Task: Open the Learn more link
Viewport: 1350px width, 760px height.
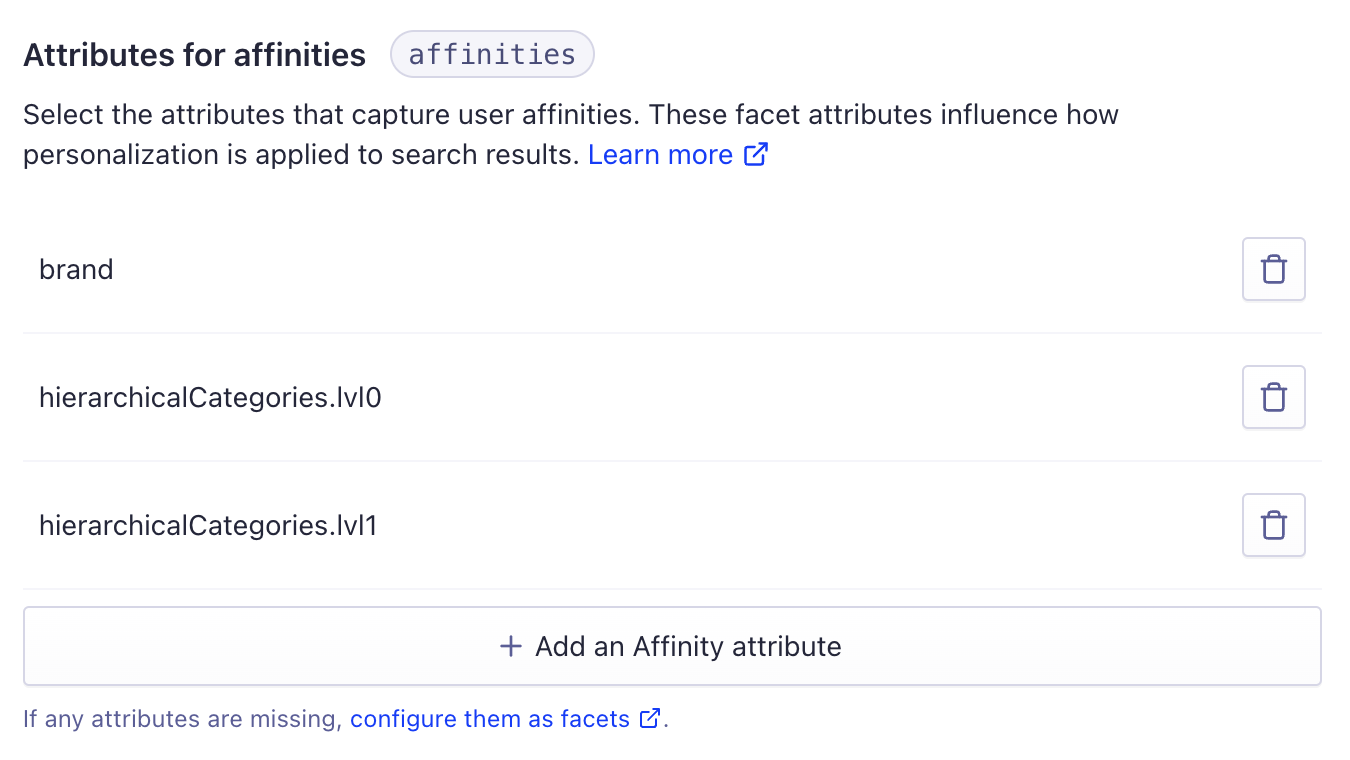Action: 660,154
